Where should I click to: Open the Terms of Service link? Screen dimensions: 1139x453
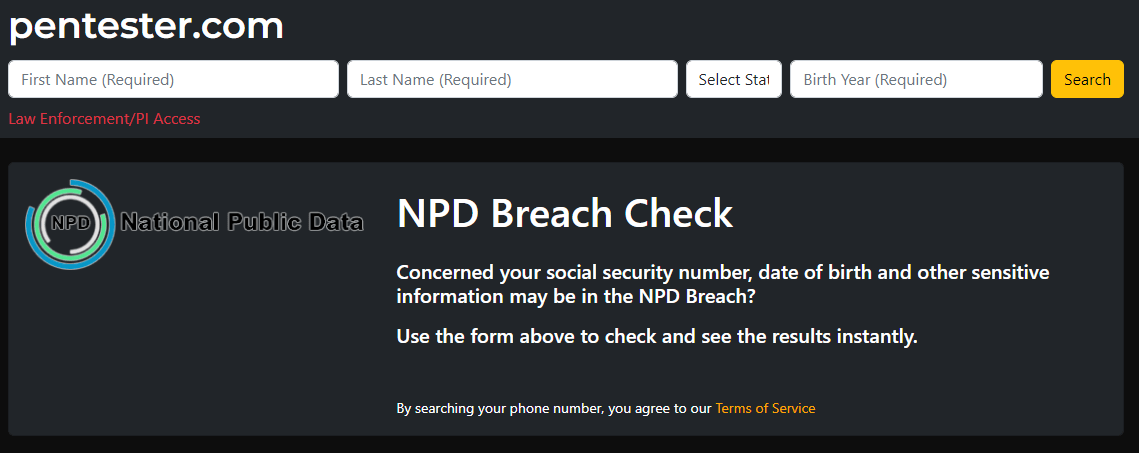pyautogui.click(x=765, y=408)
